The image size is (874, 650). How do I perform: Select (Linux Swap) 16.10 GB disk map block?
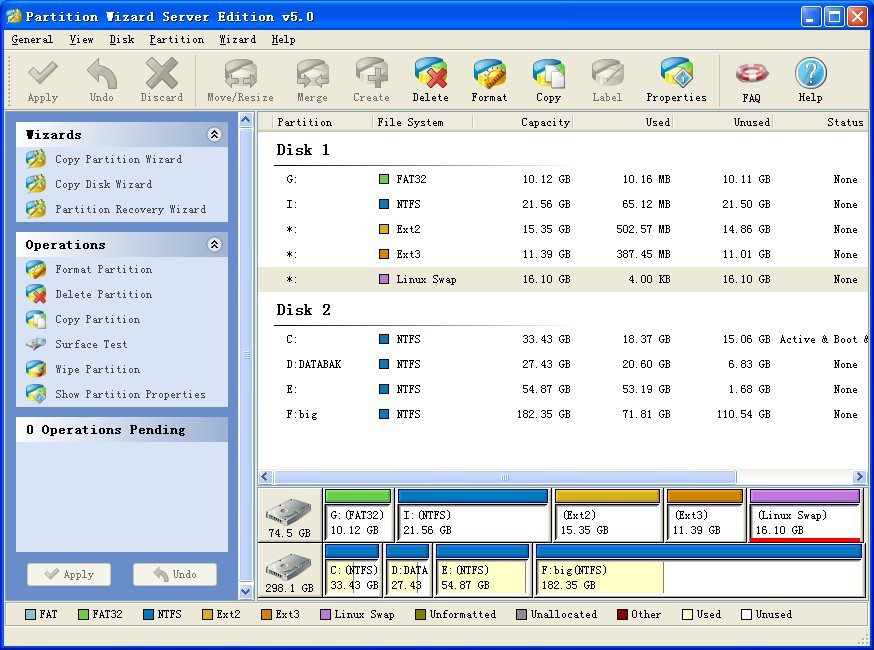coord(805,515)
